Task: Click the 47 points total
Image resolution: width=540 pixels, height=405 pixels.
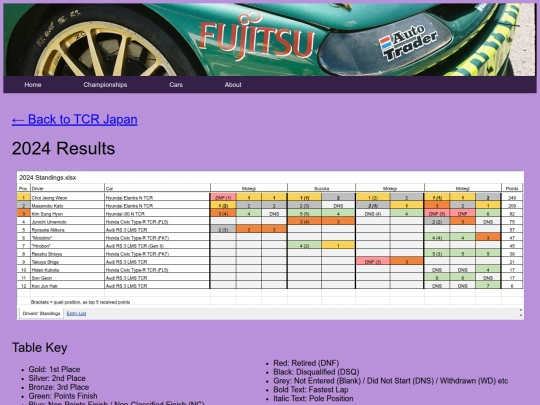Action: (512, 238)
